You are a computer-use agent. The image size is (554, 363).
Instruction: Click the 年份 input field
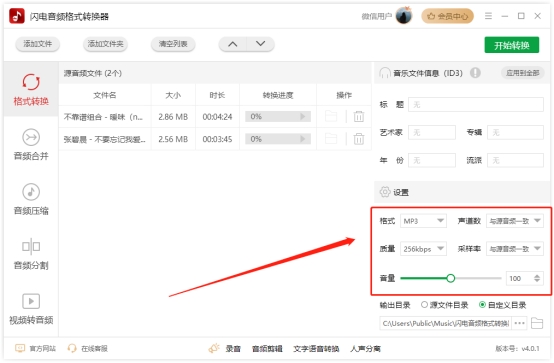(x=432, y=160)
